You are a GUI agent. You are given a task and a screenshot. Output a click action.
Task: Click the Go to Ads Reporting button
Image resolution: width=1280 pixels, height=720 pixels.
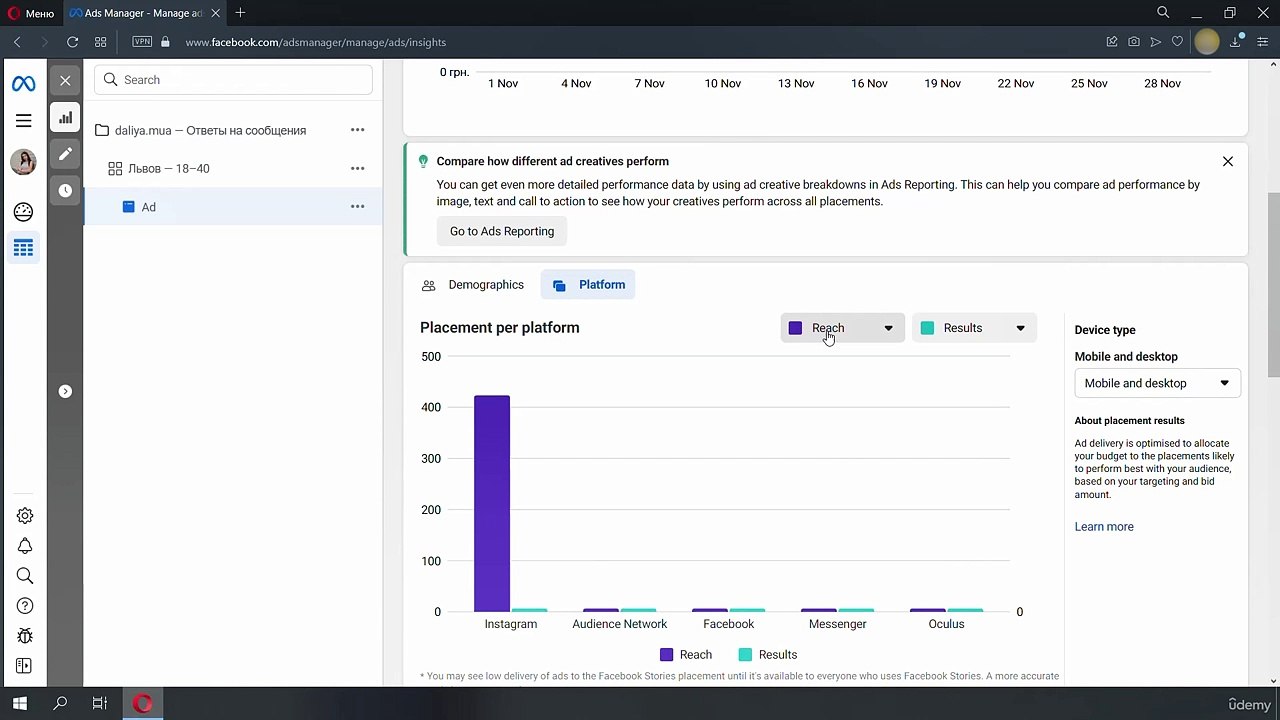click(502, 231)
